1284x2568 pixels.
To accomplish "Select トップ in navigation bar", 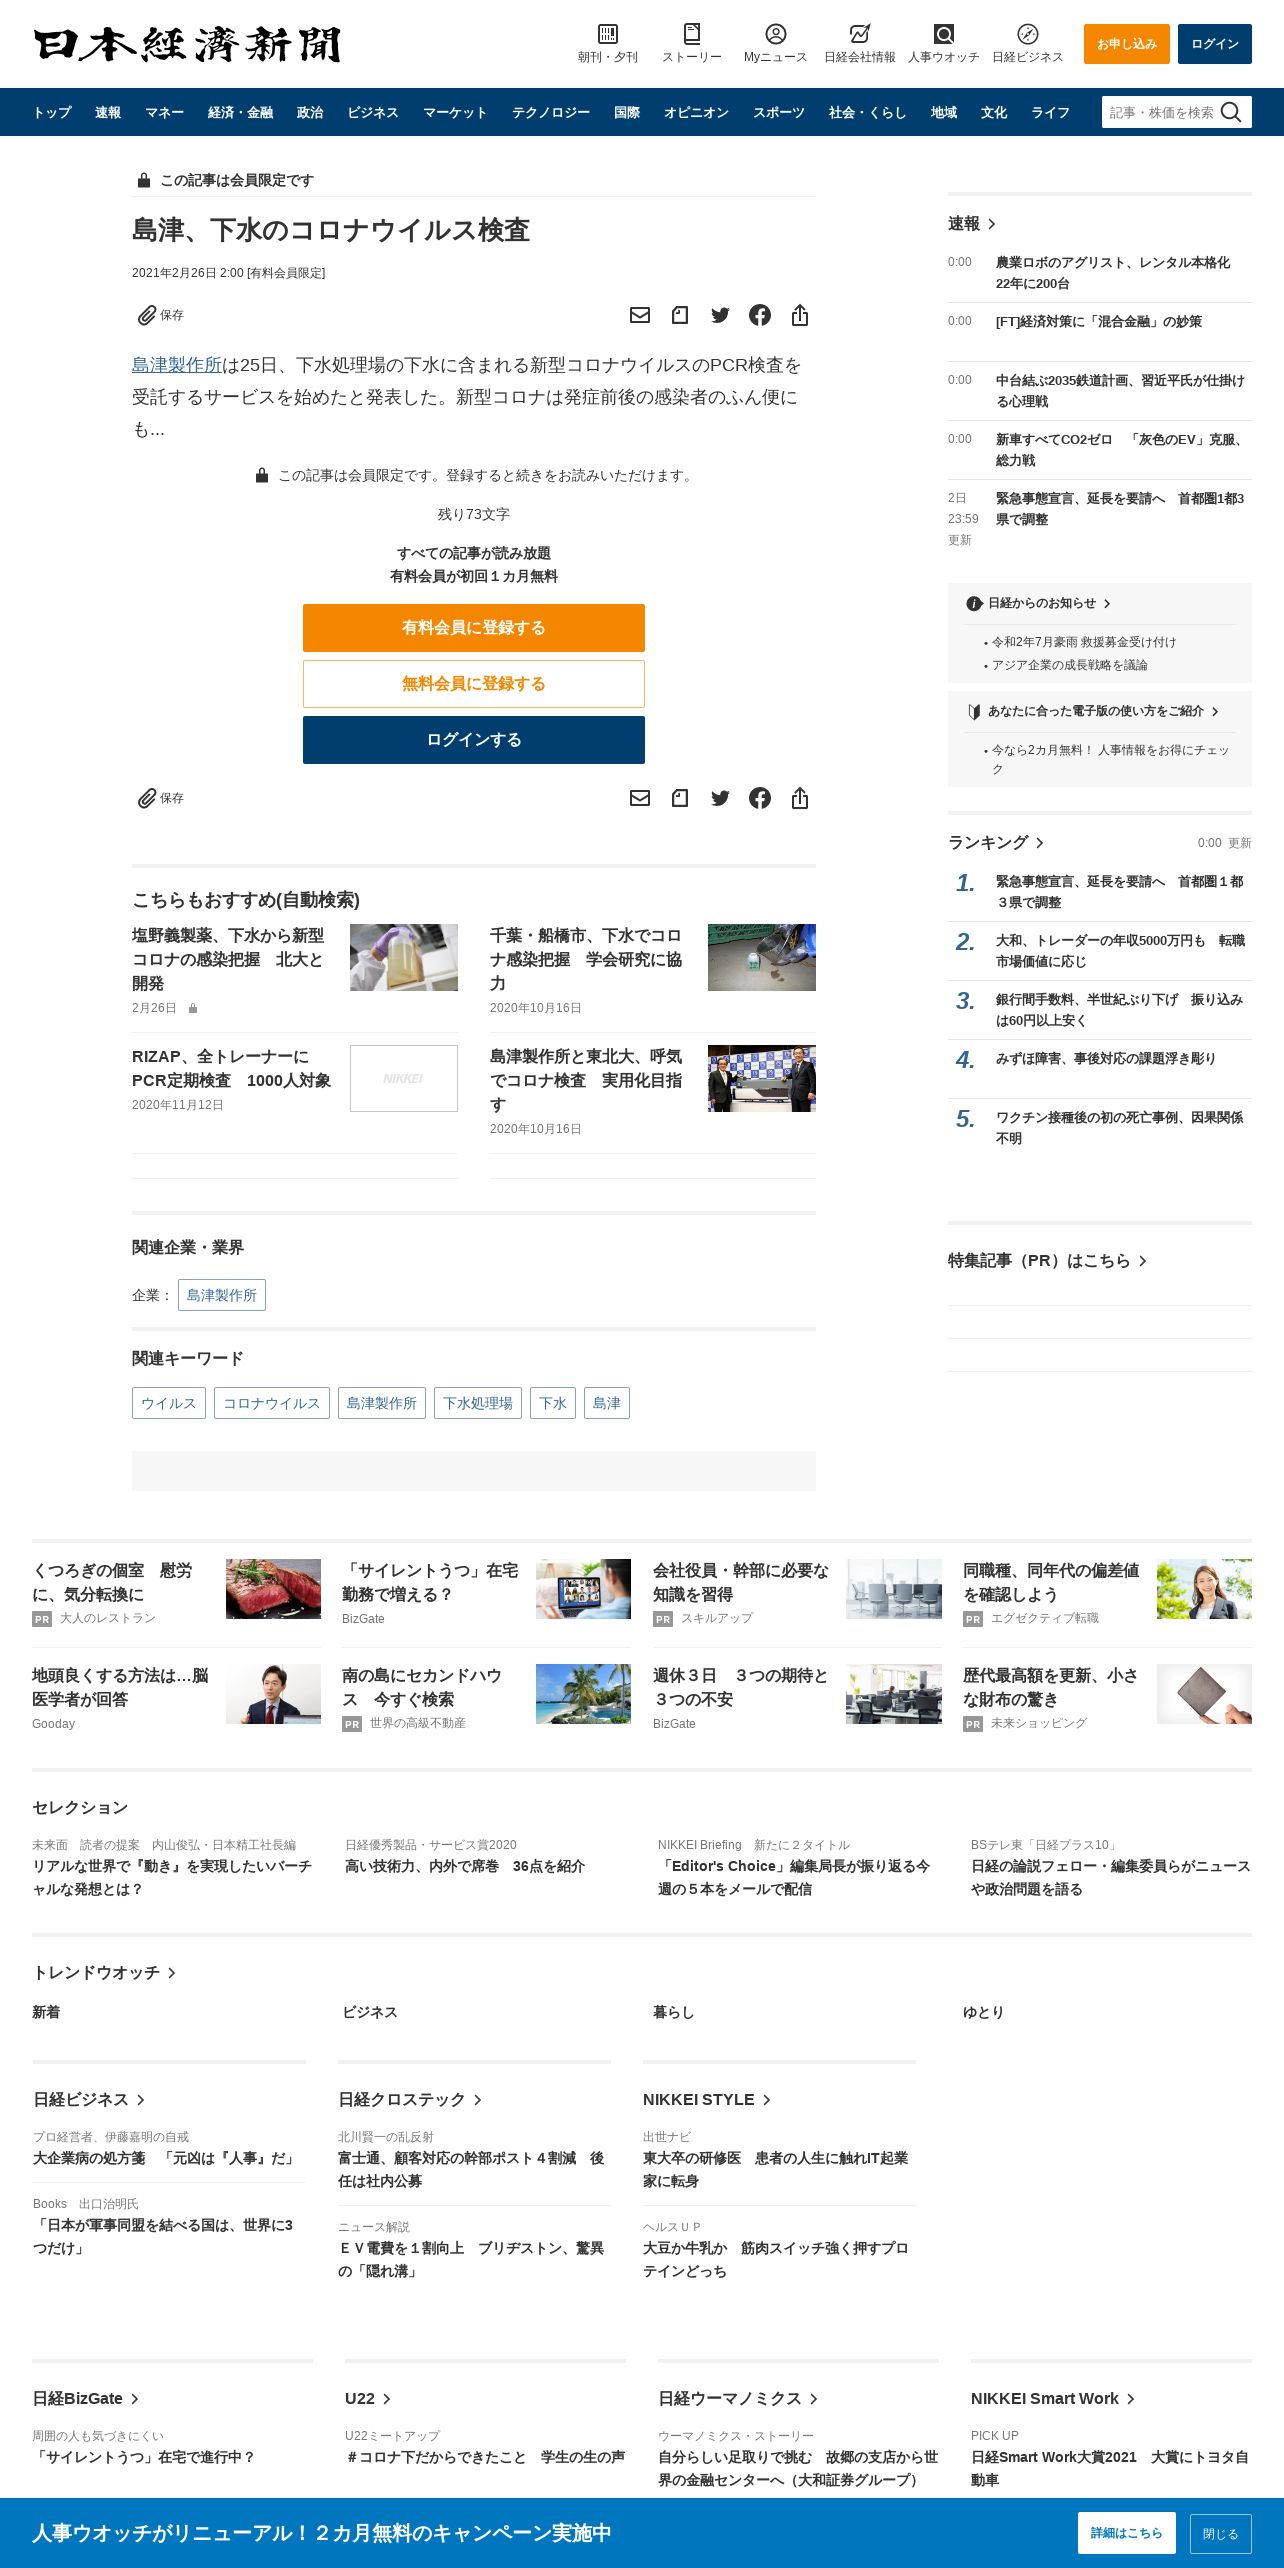I will [x=52, y=112].
